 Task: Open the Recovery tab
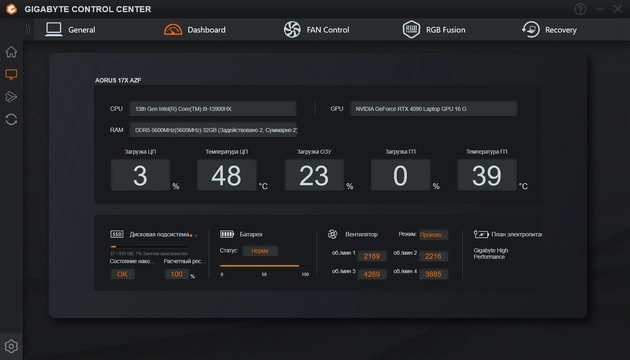(x=549, y=30)
